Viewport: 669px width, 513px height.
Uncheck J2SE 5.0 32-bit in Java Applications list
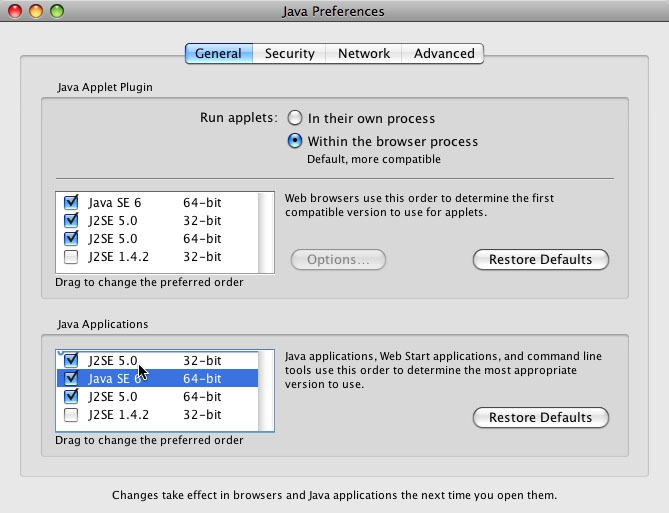(71, 360)
